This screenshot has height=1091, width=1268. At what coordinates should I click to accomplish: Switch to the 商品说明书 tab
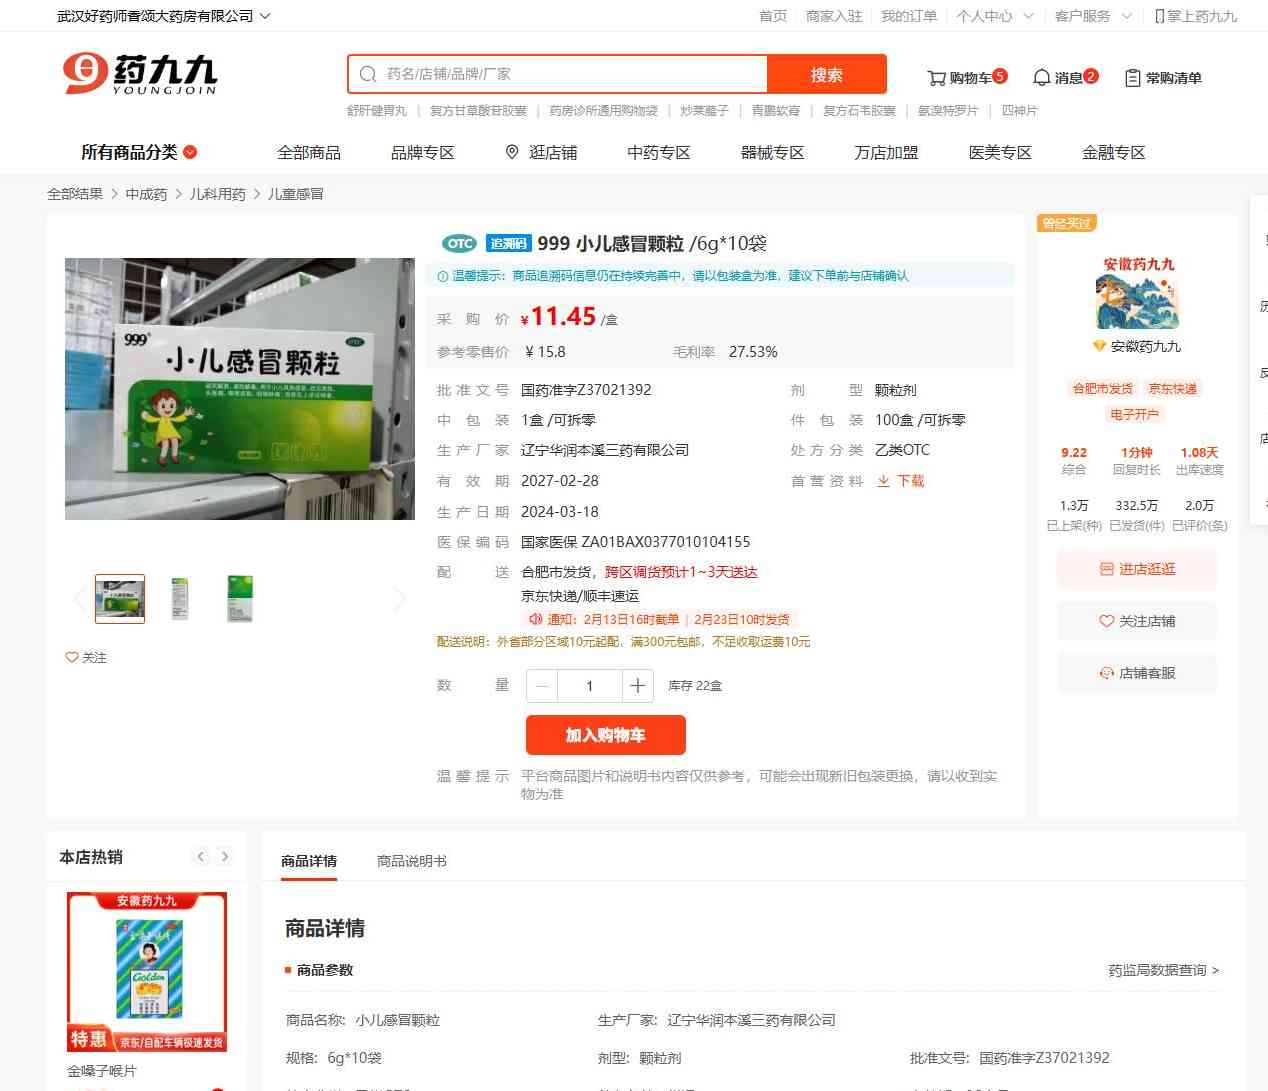tap(412, 861)
